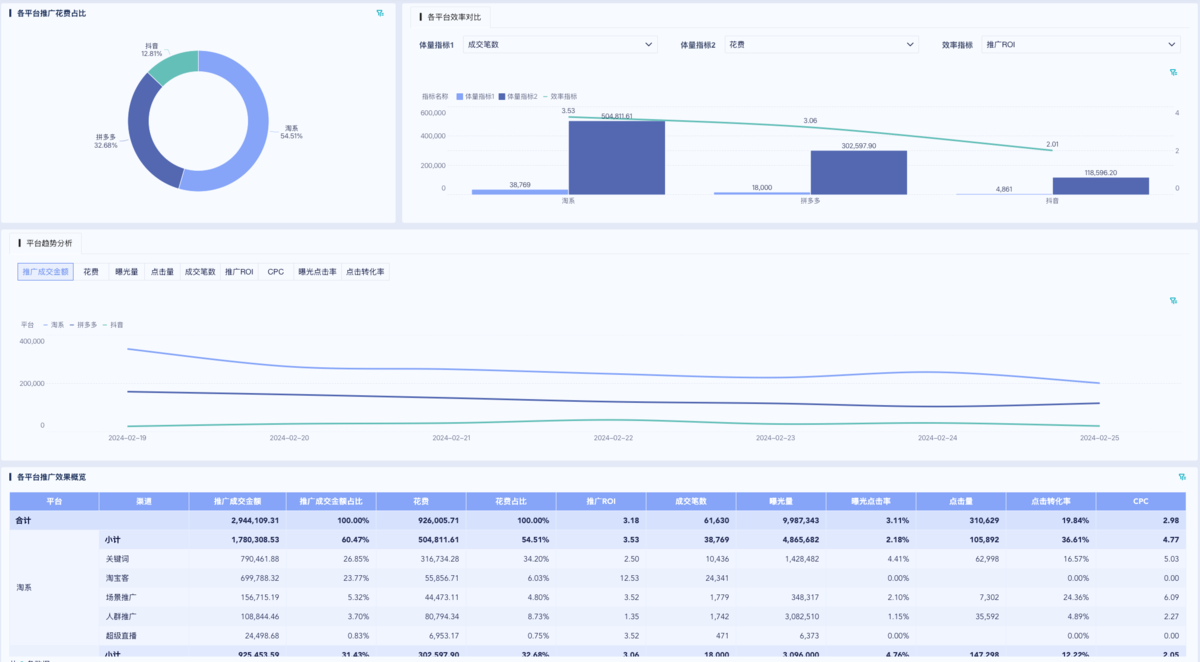Viewport: 1200px width, 662px height.
Task: Open the 体量指标2 dropdown showing 花费
Action: coord(821,45)
